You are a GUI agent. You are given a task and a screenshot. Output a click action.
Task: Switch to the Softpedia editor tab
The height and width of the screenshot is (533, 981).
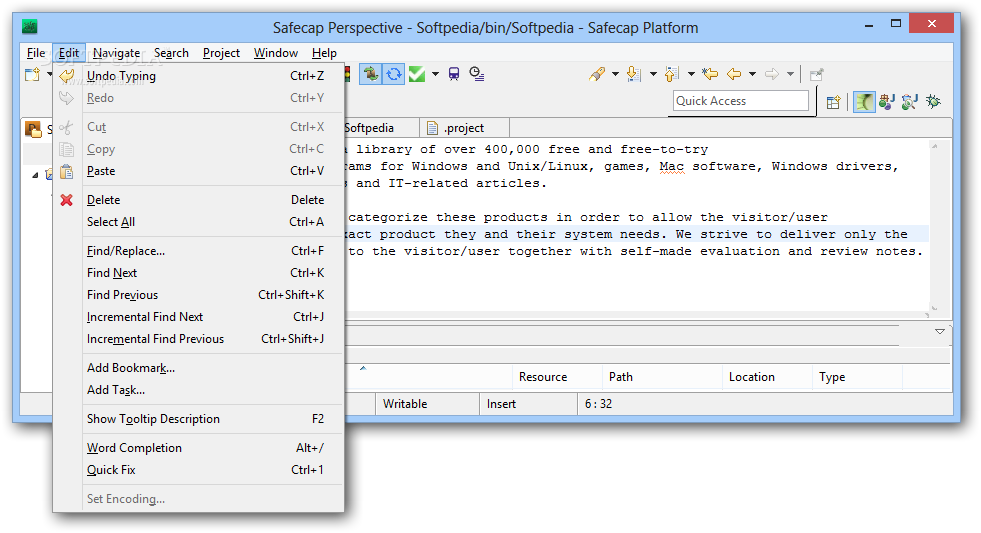(x=380, y=128)
